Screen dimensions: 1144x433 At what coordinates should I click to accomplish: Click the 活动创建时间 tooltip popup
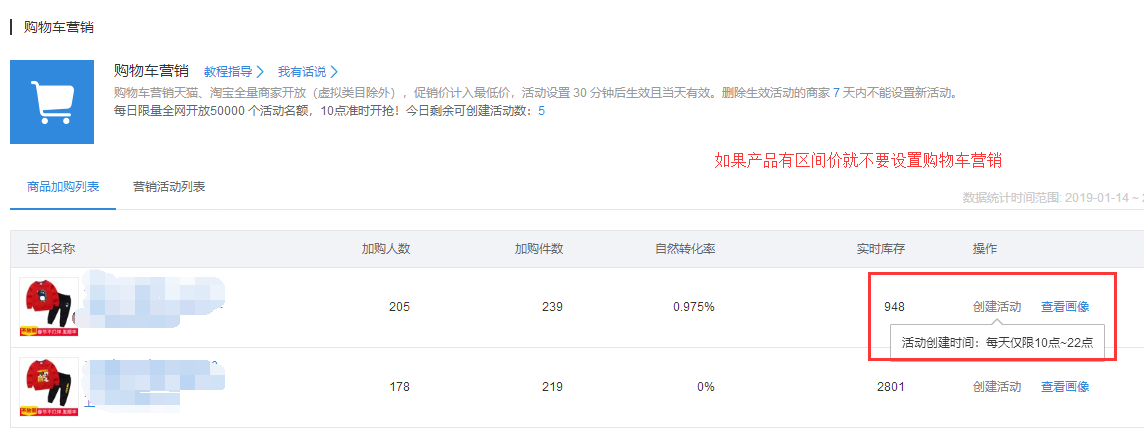[997, 343]
